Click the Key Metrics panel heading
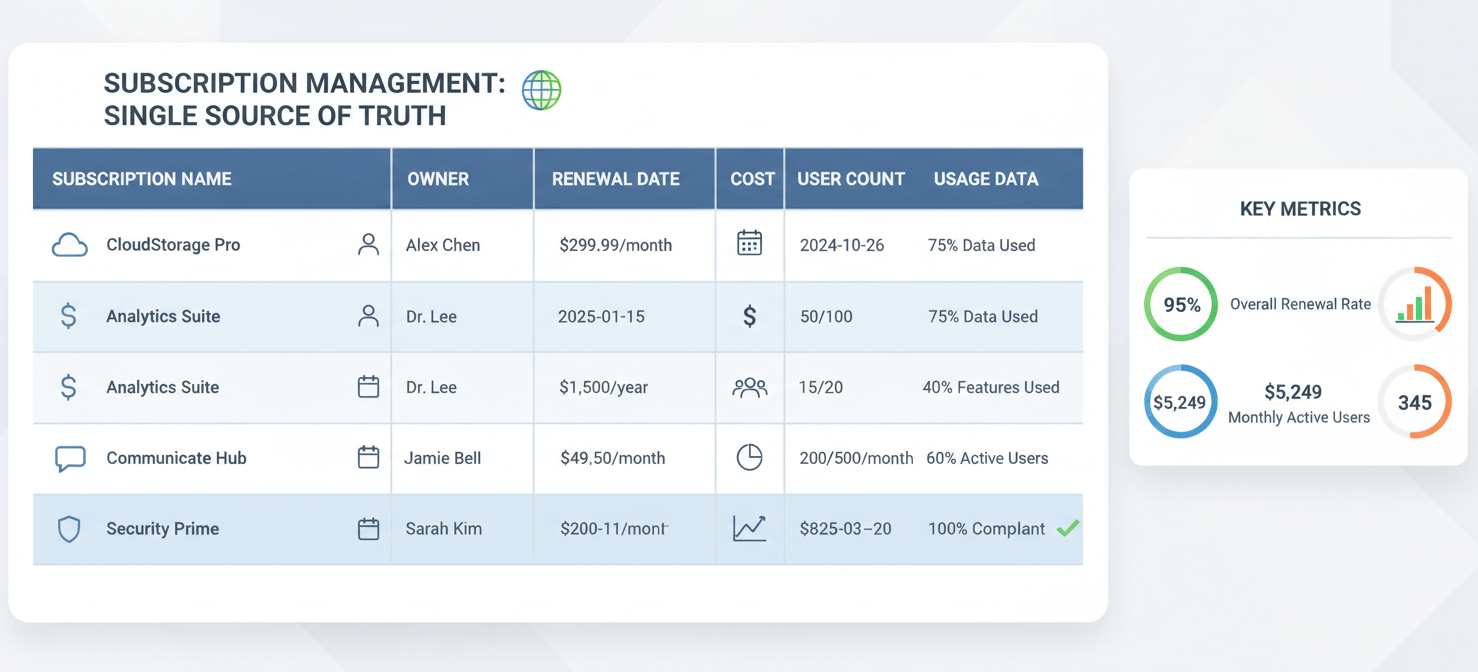Screen dimensions: 1478x672 pos(1300,209)
